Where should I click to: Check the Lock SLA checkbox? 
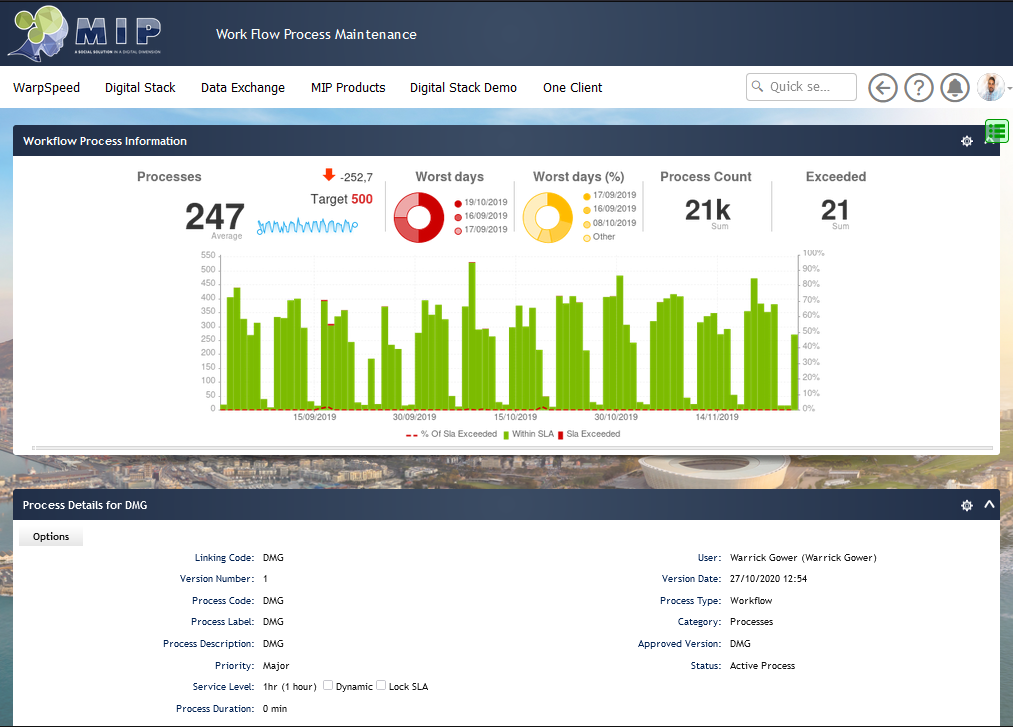[x=381, y=686]
